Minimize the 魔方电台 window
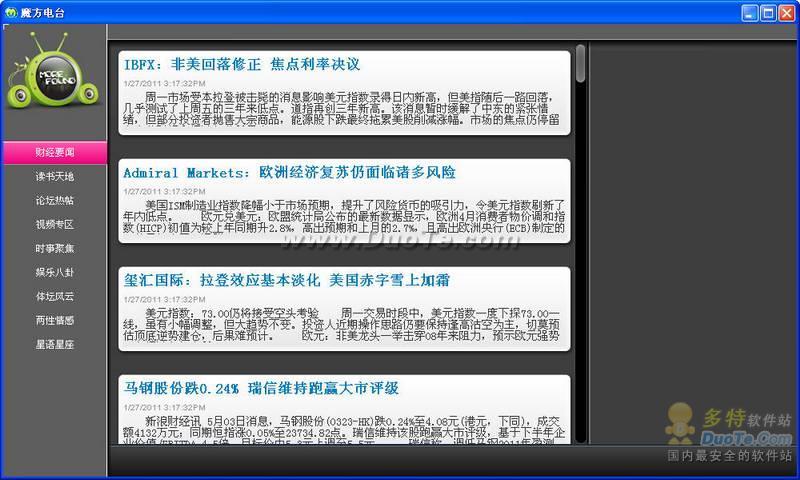 click(749, 12)
